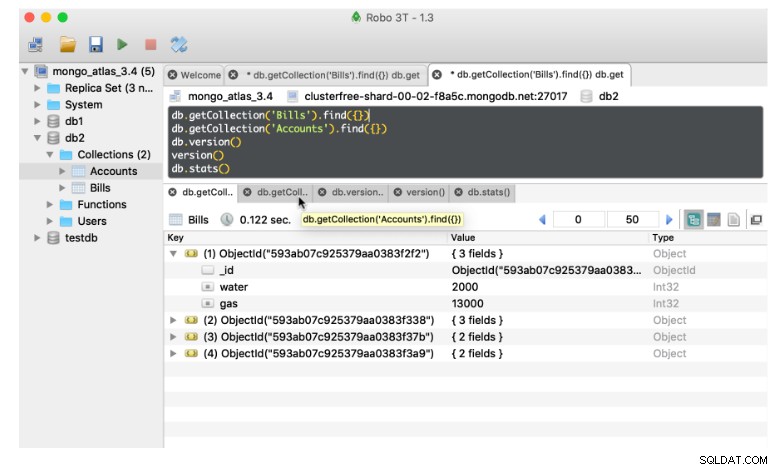
Task: Click the clusterfree-shard server address label
Action: pyautogui.click(x=436, y=96)
